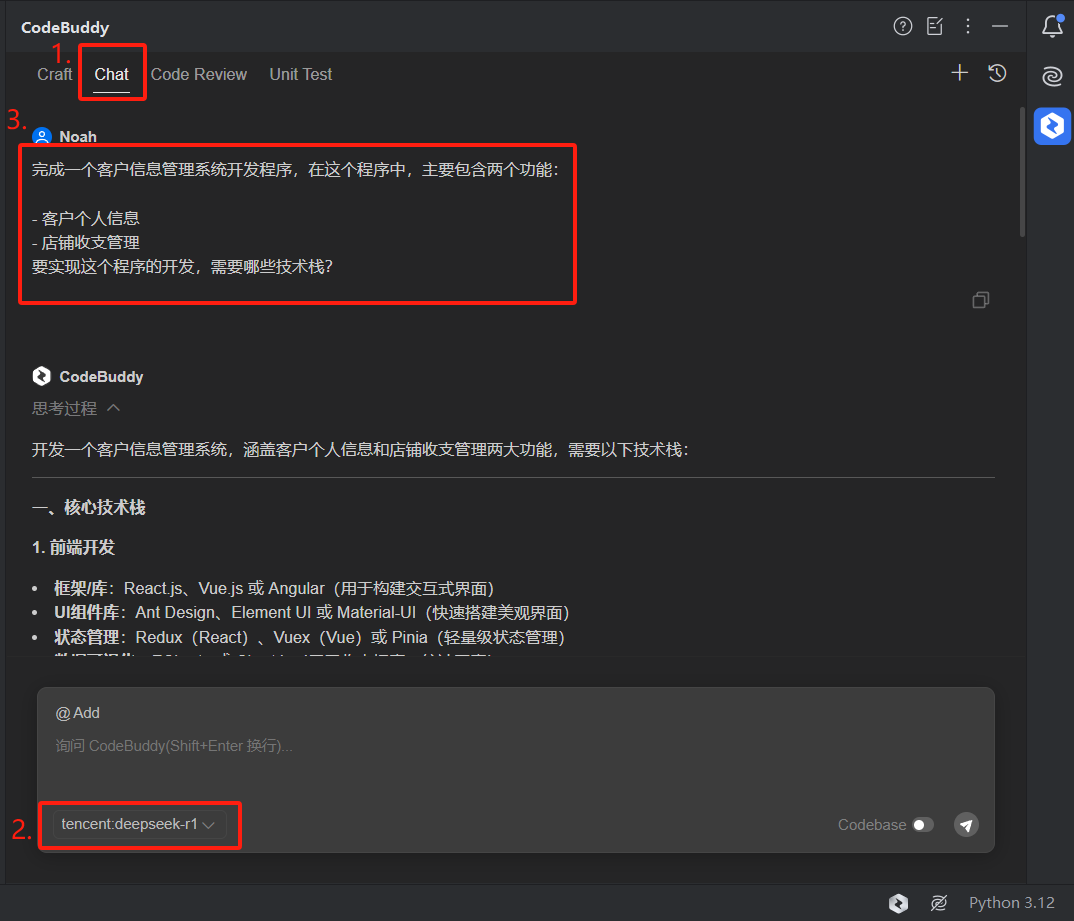Click the 1. 前端开发 subheading
This screenshot has width=1074, height=921.
pyautogui.click(x=73, y=547)
